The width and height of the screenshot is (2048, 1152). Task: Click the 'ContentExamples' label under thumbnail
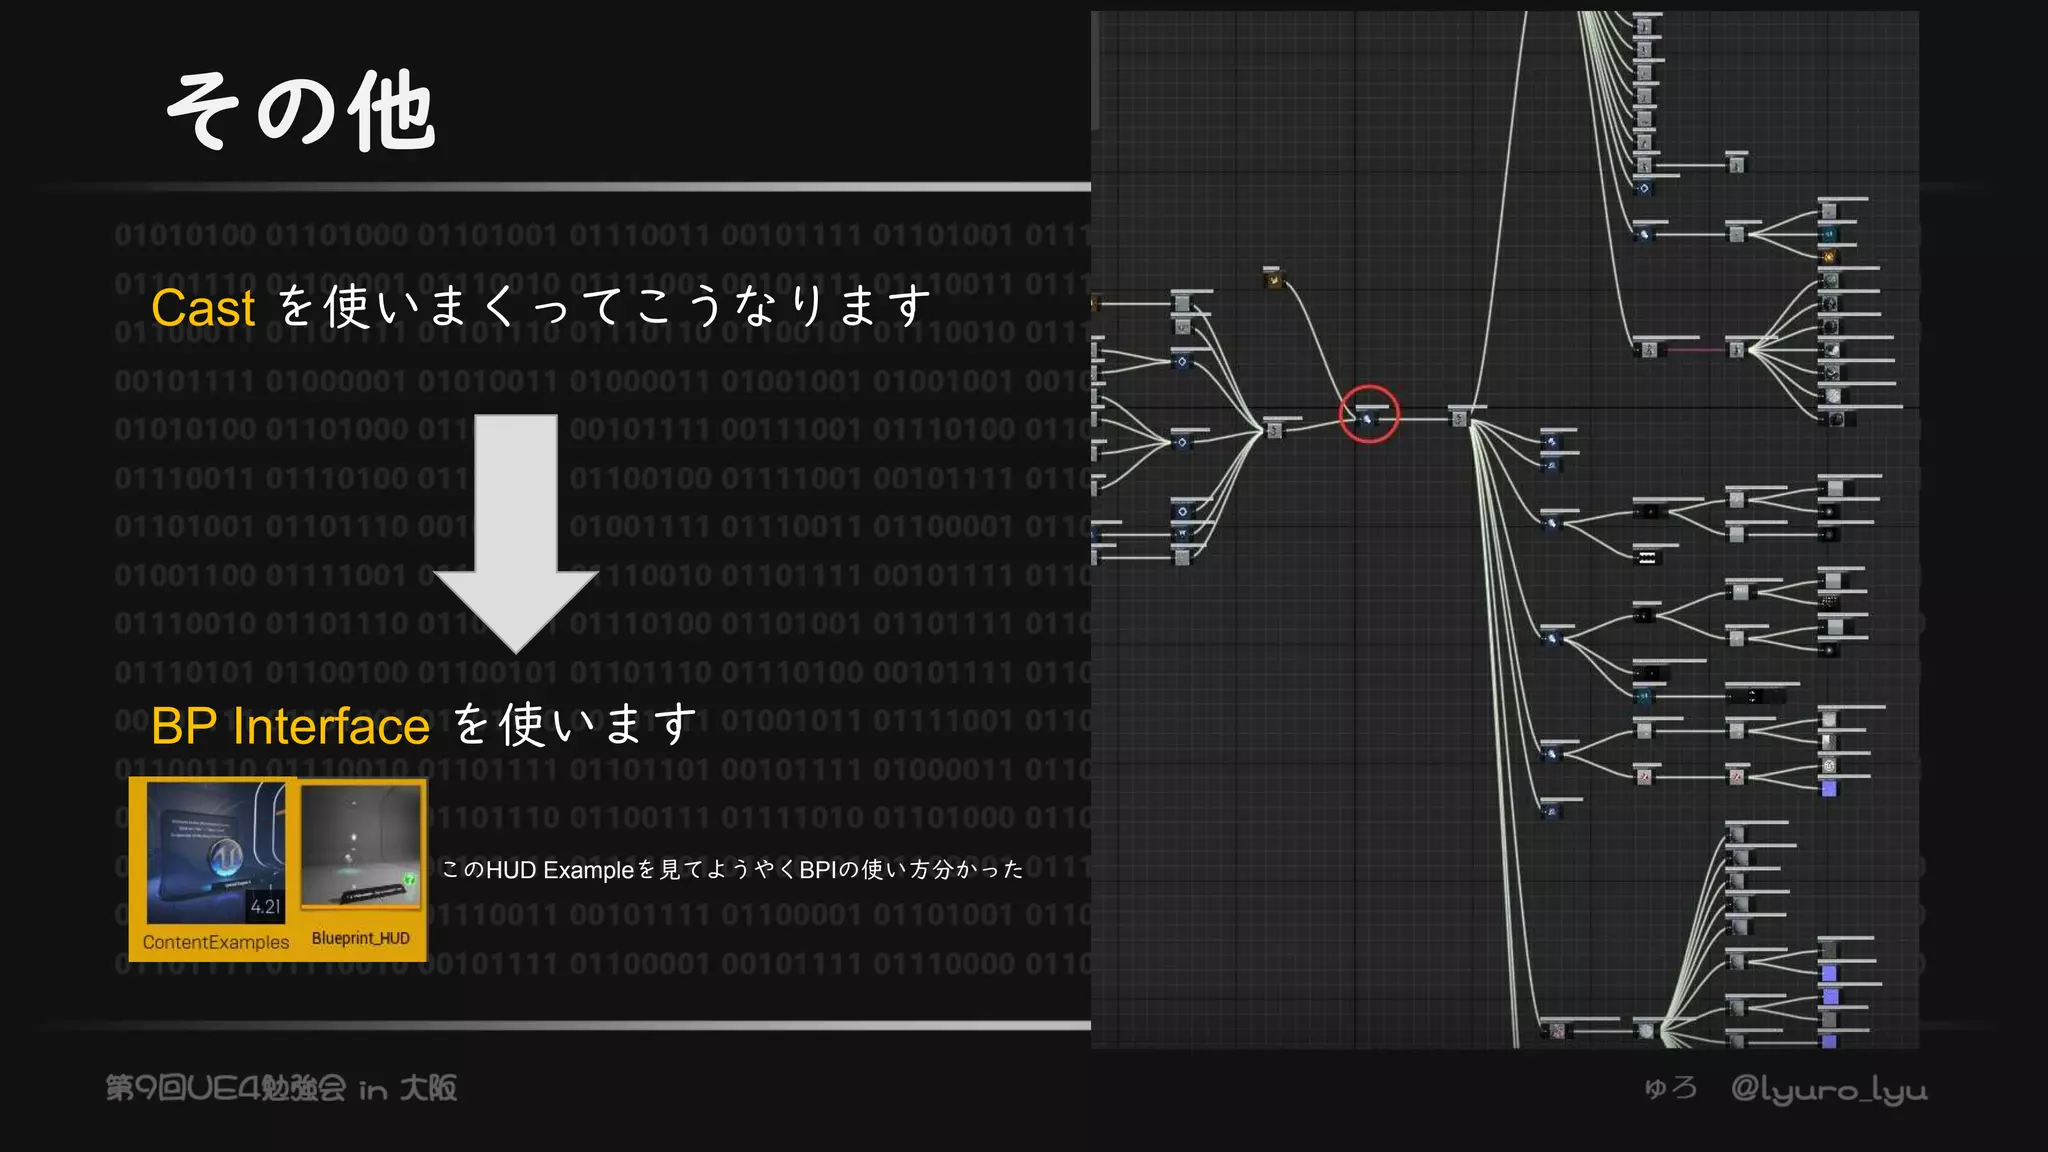[x=215, y=942]
